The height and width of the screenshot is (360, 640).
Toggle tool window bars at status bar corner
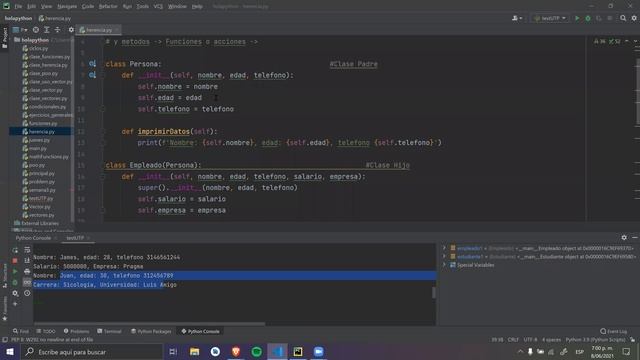pos(5,340)
